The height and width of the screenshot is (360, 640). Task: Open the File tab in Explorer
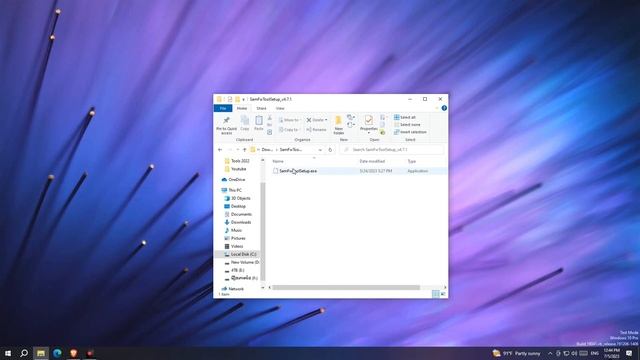[223, 108]
